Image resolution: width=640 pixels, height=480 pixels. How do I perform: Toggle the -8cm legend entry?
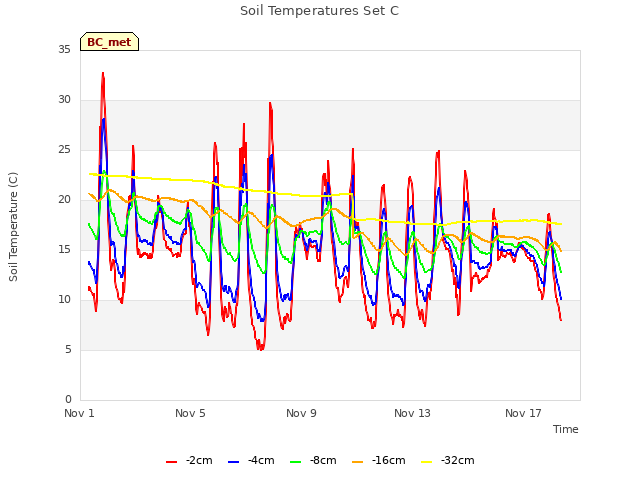(x=313, y=461)
